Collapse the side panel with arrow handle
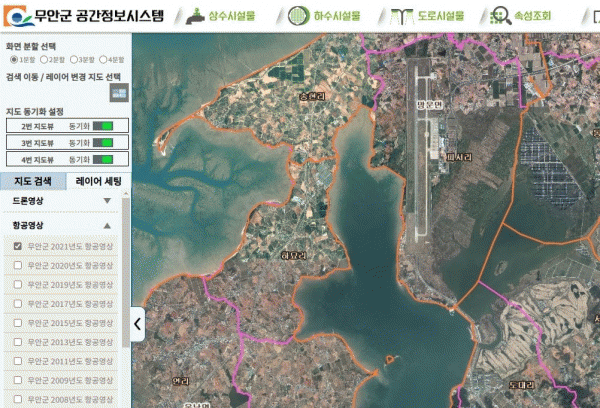This screenshot has height=408, width=600. [137, 324]
